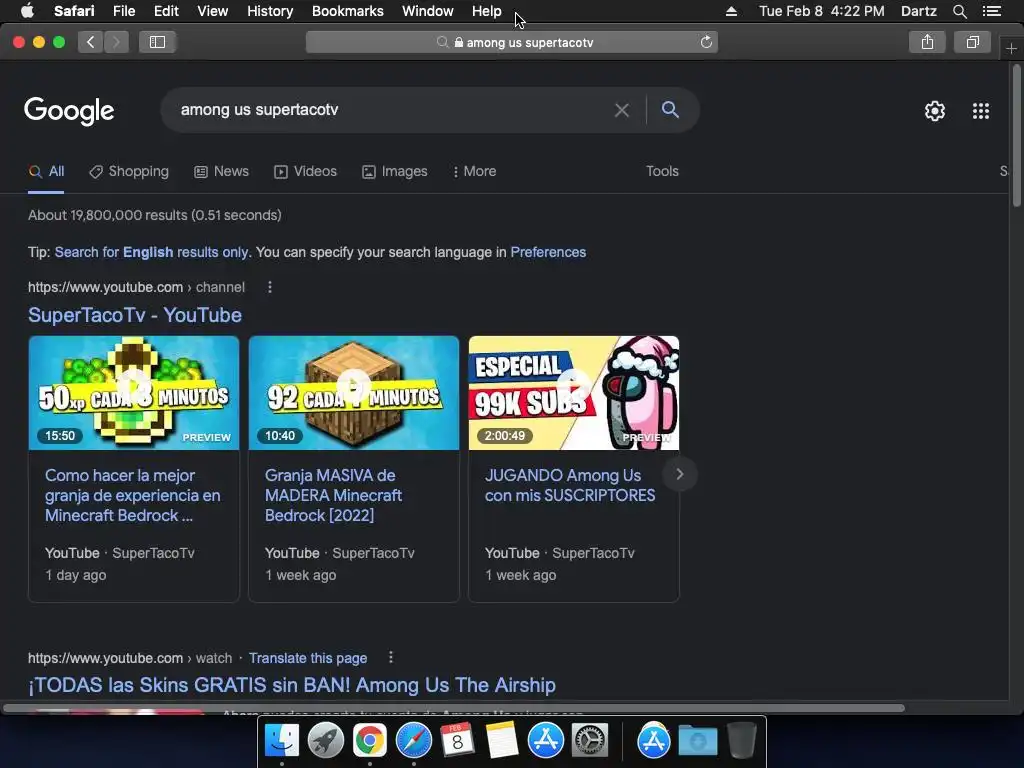
Task: Click the Safari forward navigation arrow
Action: 116,42
